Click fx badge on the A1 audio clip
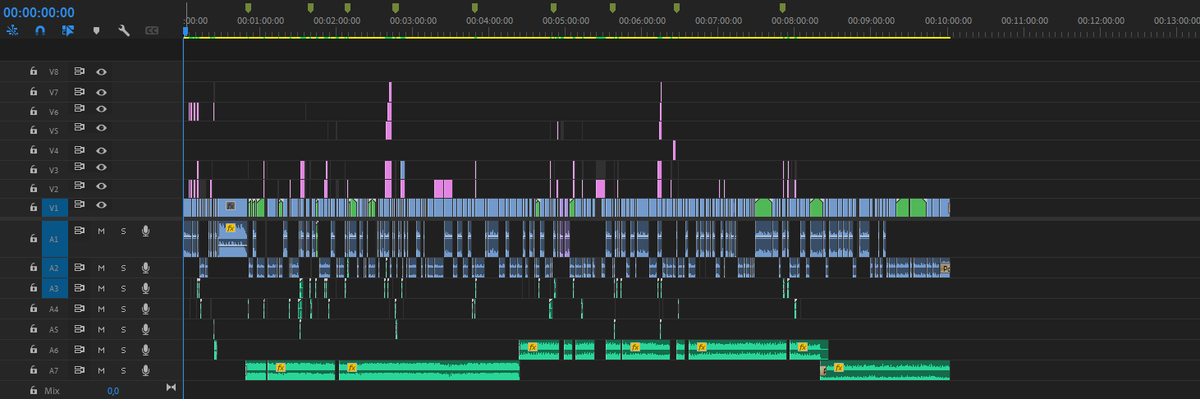The width and height of the screenshot is (1200, 399). (230, 228)
